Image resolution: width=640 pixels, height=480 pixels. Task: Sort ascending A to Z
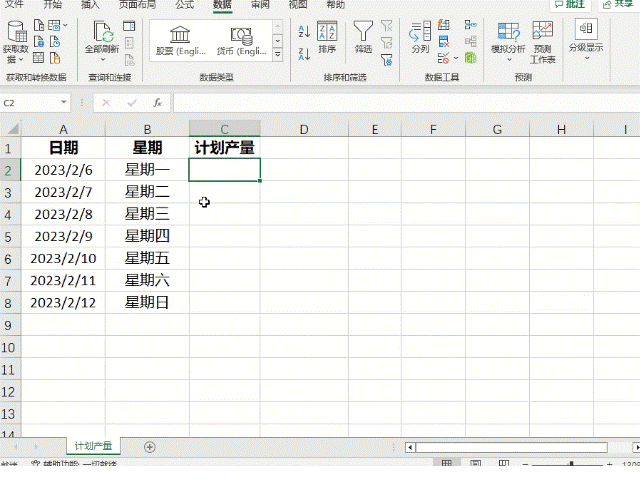304,31
